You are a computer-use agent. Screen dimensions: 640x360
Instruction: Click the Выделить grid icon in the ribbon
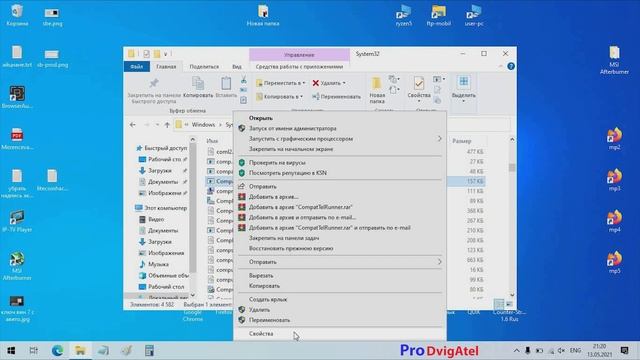[464, 82]
